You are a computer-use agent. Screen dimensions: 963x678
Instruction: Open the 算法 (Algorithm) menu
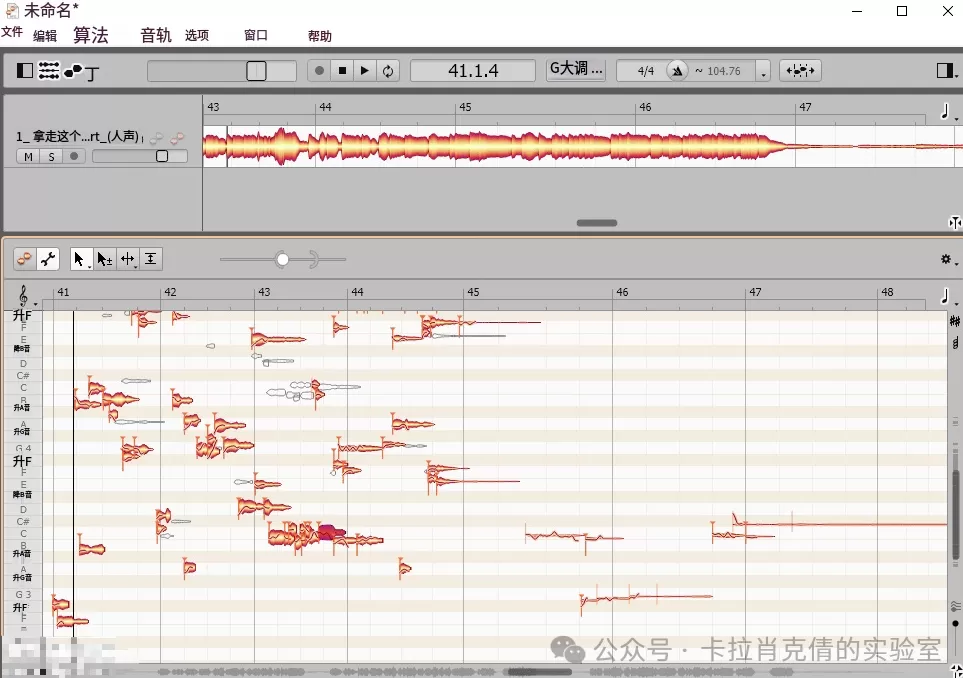point(90,35)
